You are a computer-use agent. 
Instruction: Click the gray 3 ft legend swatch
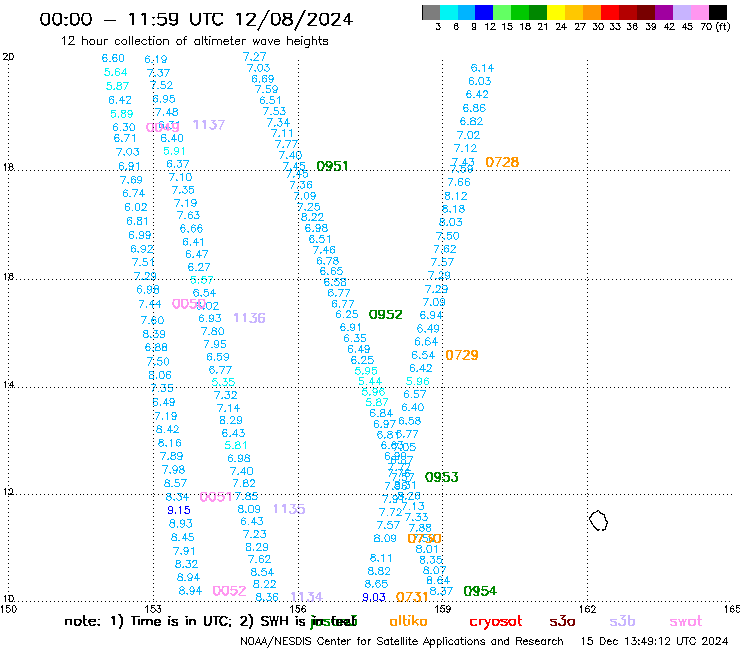(x=431, y=12)
